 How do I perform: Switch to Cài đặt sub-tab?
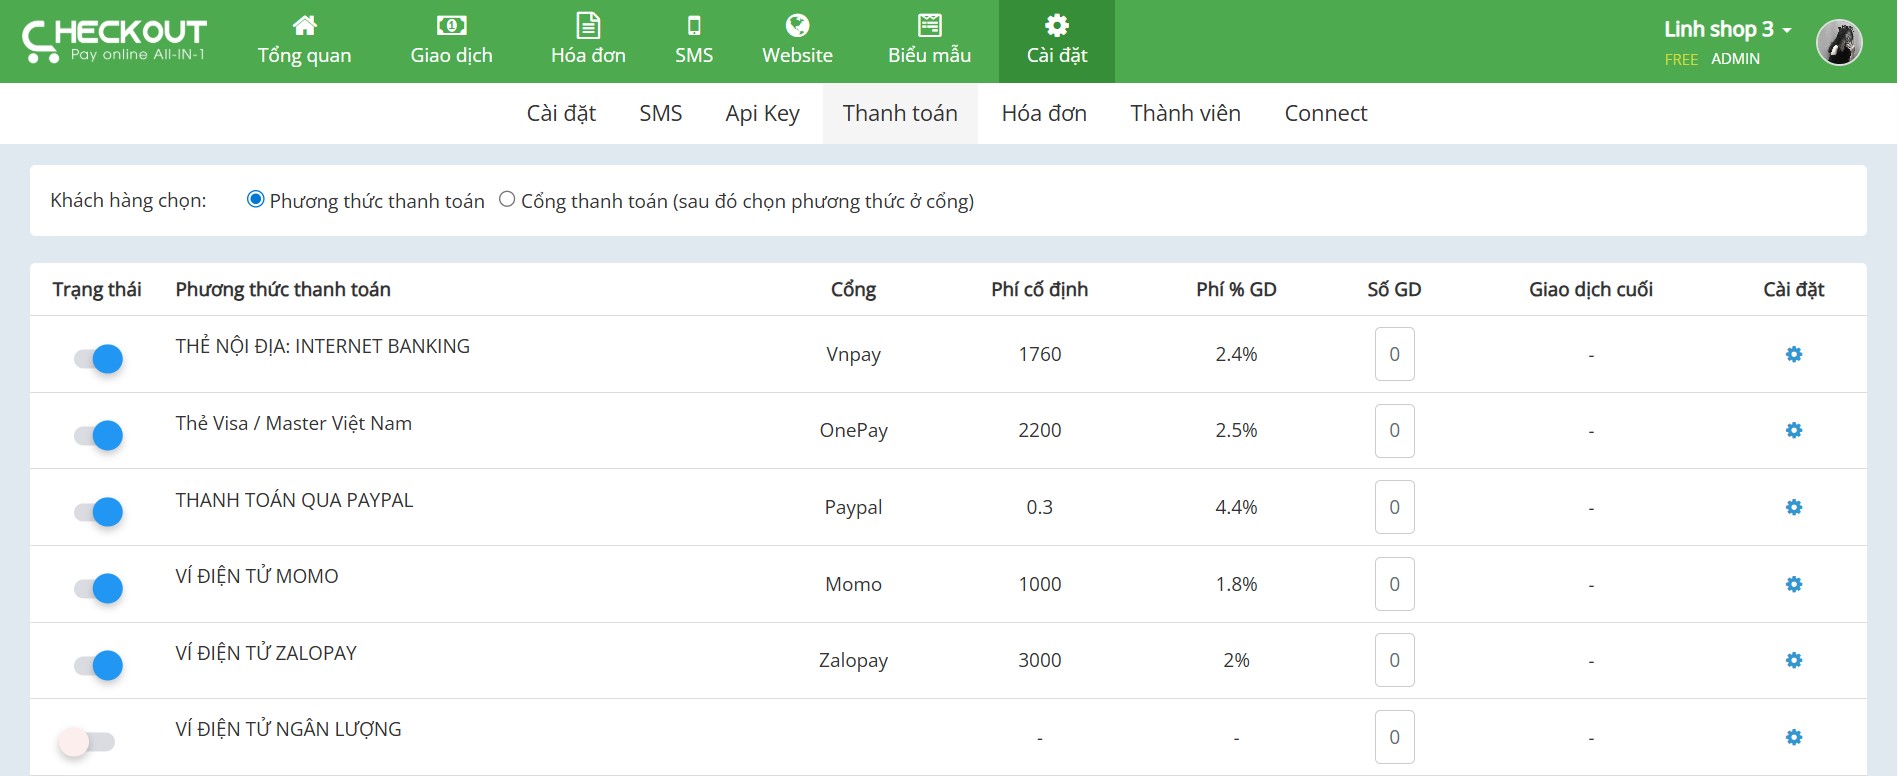(x=561, y=113)
